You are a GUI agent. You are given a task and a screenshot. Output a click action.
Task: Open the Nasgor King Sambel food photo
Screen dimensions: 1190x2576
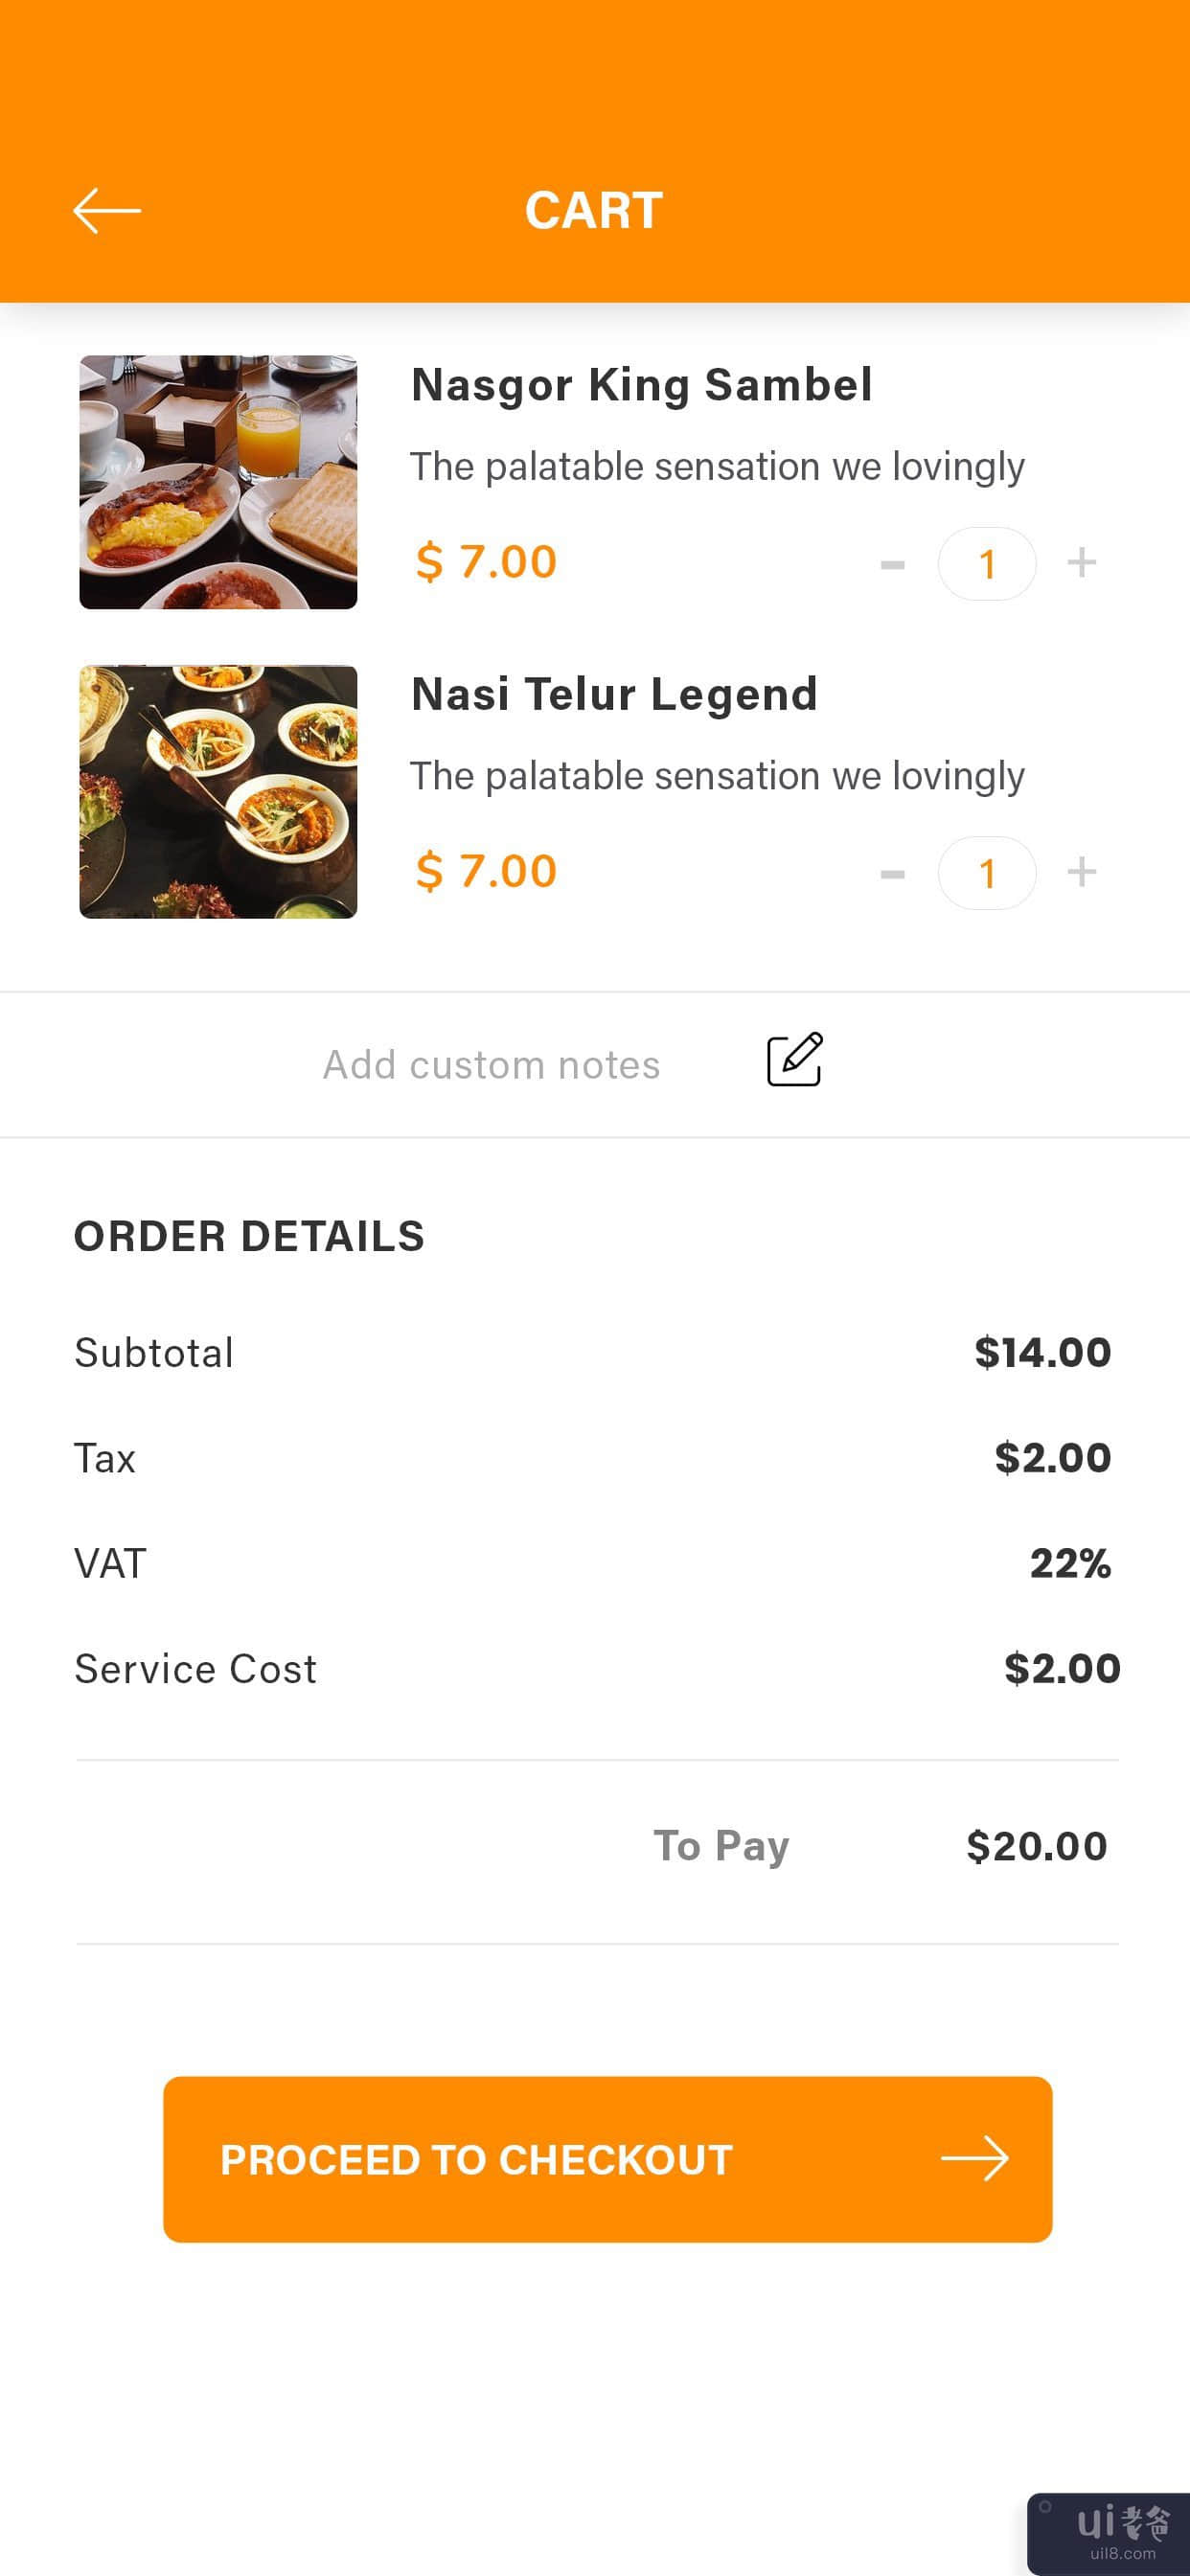(218, 482)
